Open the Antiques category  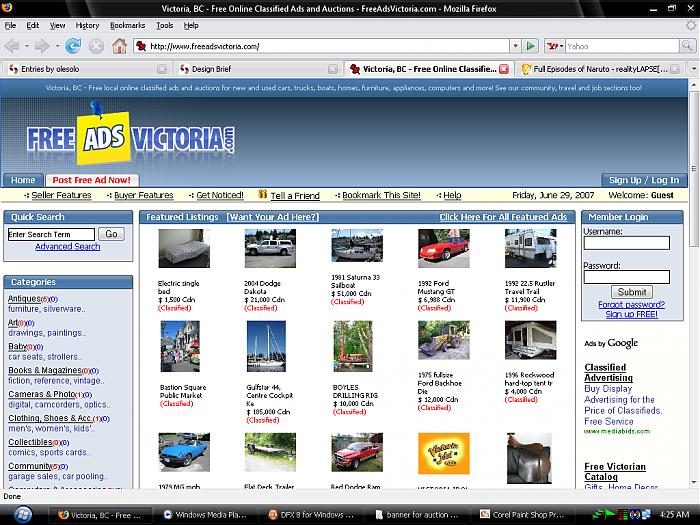point(24,299)
